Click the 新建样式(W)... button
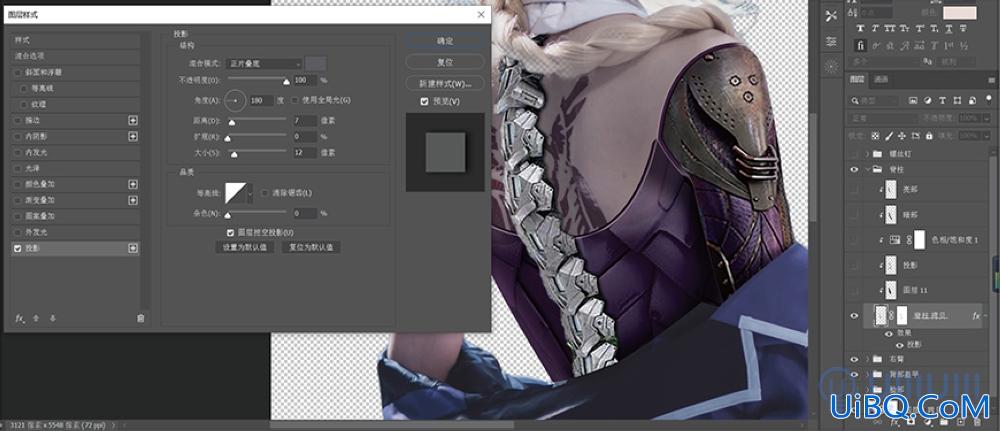Screen dimensions: 1000x431 point(445,84)
